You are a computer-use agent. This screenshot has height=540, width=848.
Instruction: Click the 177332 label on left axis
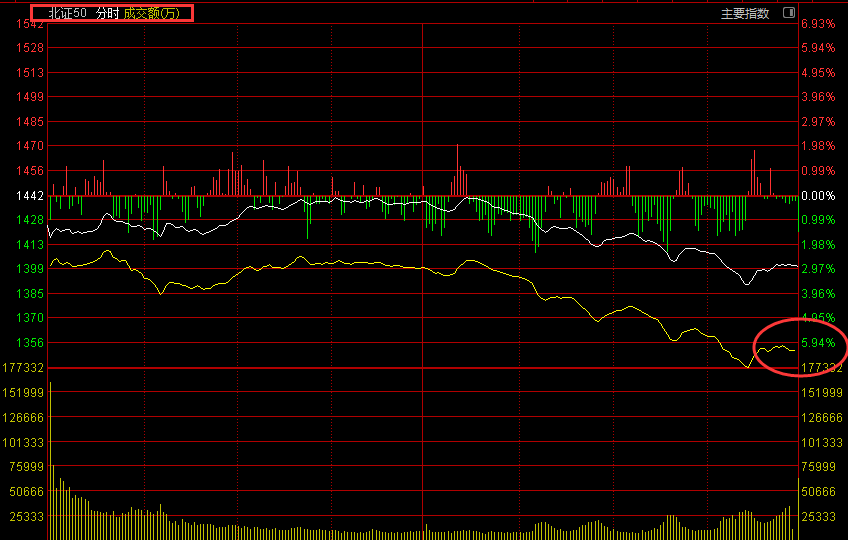(23, 368)
